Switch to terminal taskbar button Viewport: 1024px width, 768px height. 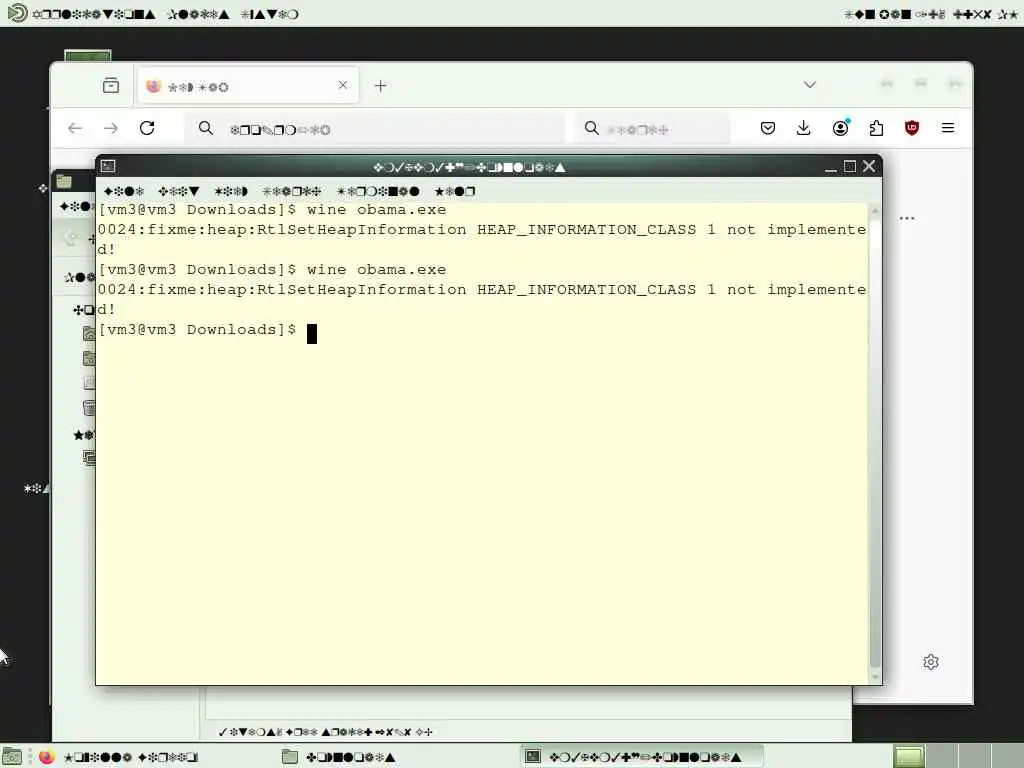[641, 757]
